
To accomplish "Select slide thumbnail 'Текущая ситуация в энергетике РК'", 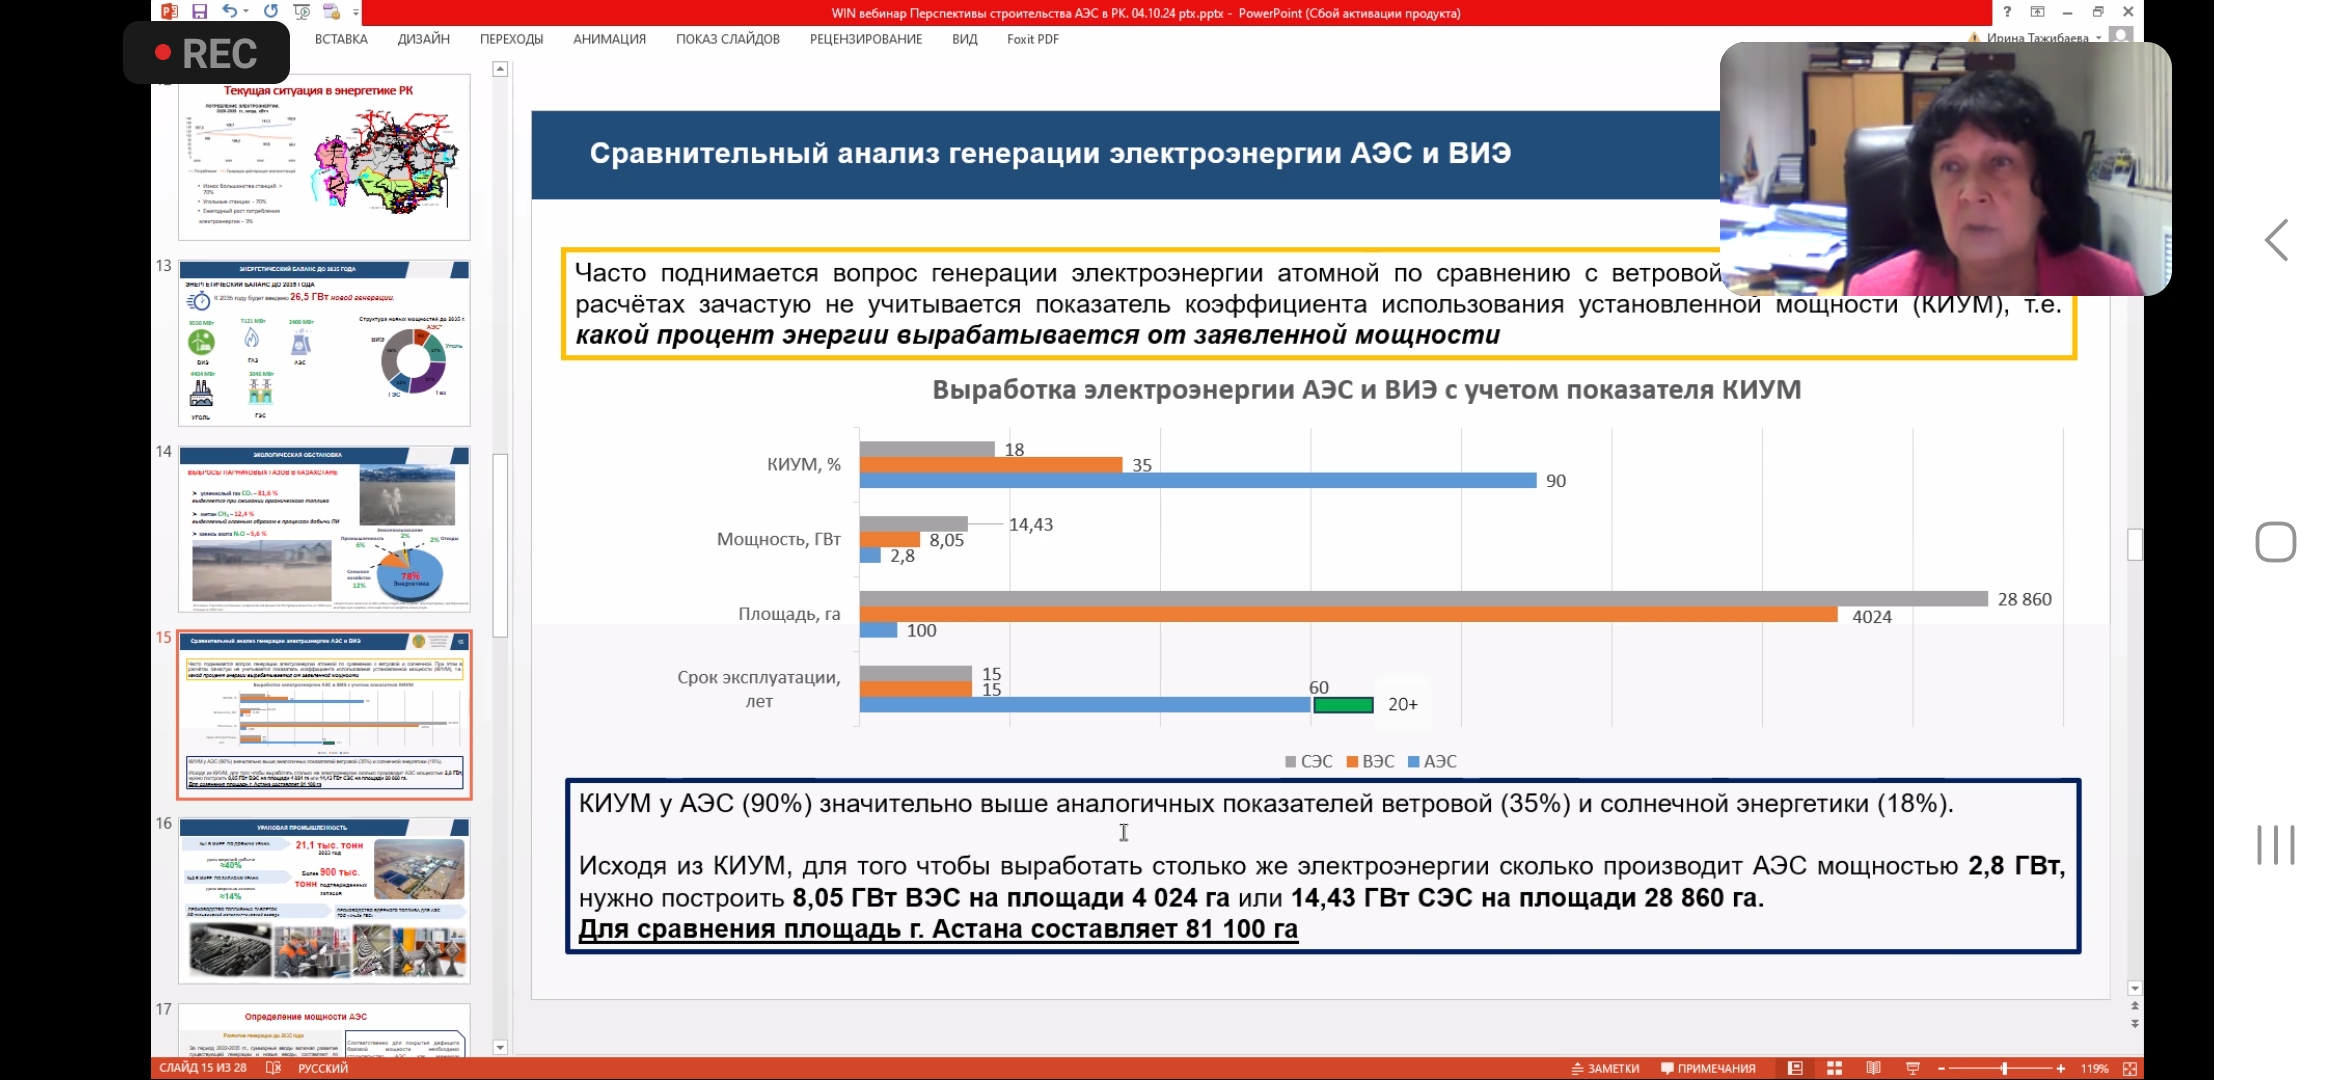I will [x=324, y=157].
